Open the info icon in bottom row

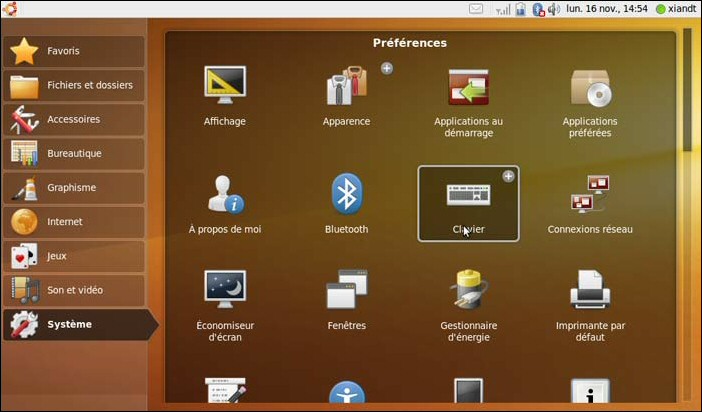(590, 391)
